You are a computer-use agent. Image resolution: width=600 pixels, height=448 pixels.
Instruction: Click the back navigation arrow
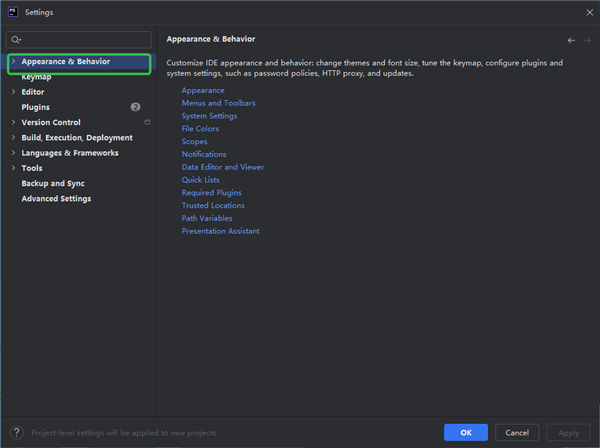(571, 40)
